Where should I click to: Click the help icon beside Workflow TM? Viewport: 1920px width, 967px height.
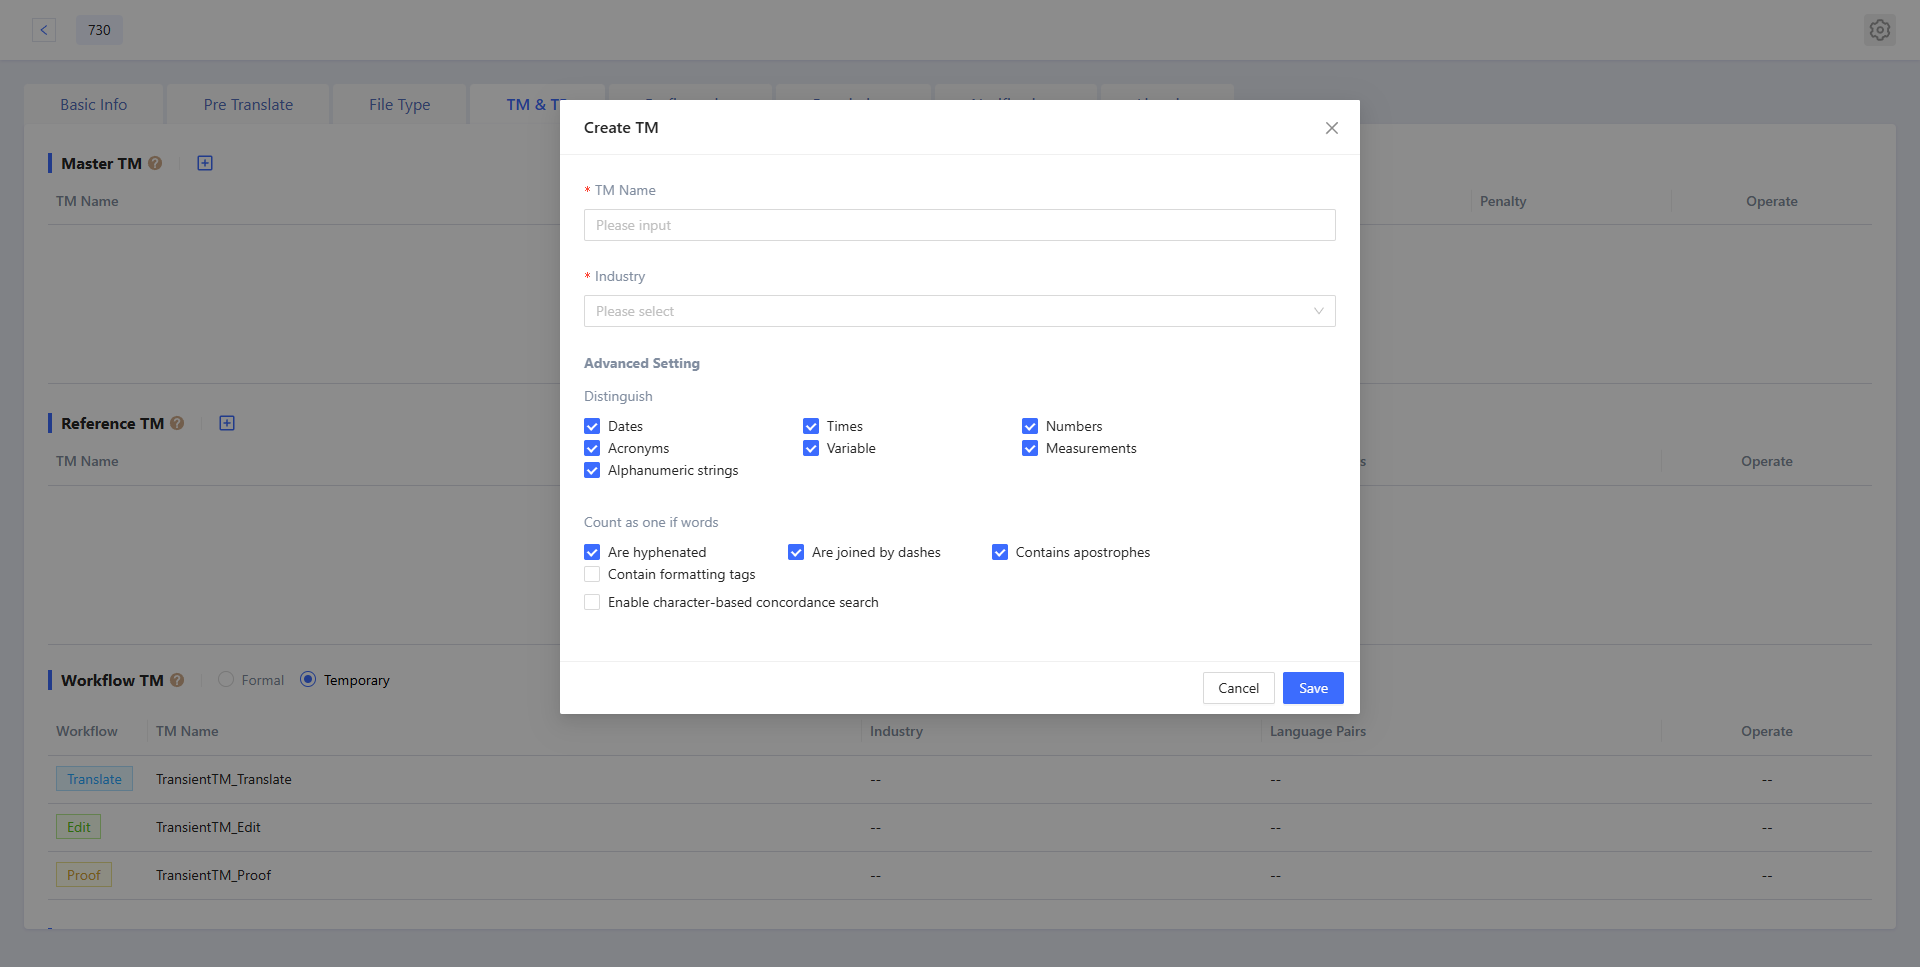(x=177, y=680)
